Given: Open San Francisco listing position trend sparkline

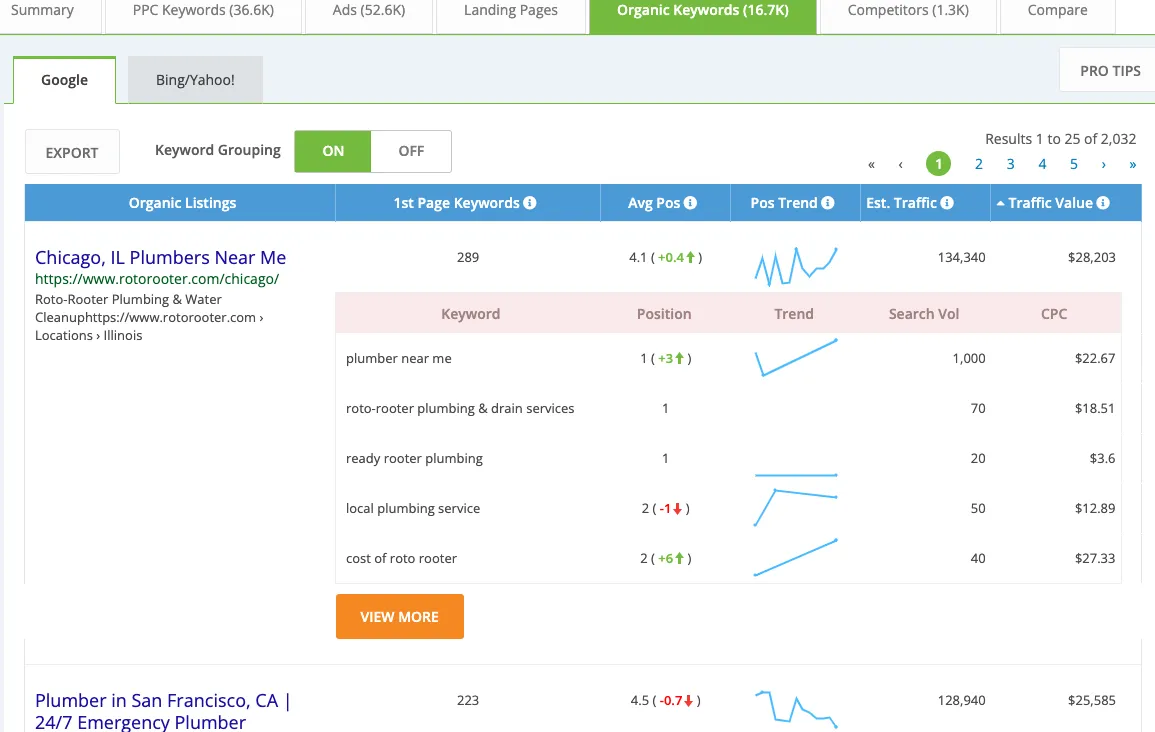Looking at the screenshot, I should [x=796, y=708].
